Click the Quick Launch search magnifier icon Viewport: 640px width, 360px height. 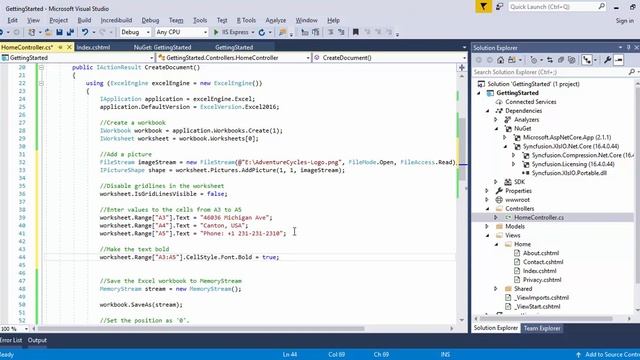[602, 7]
